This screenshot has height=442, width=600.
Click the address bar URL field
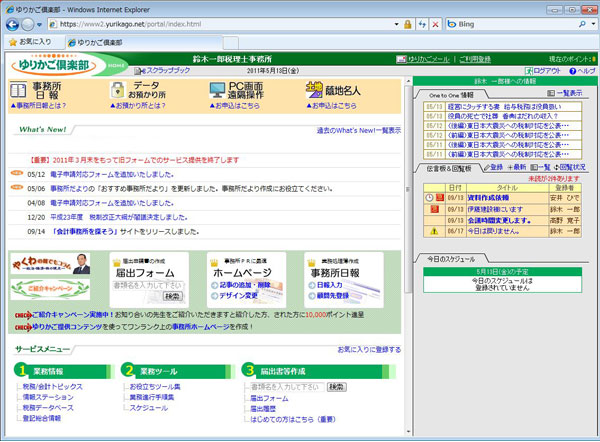point(224,24)
